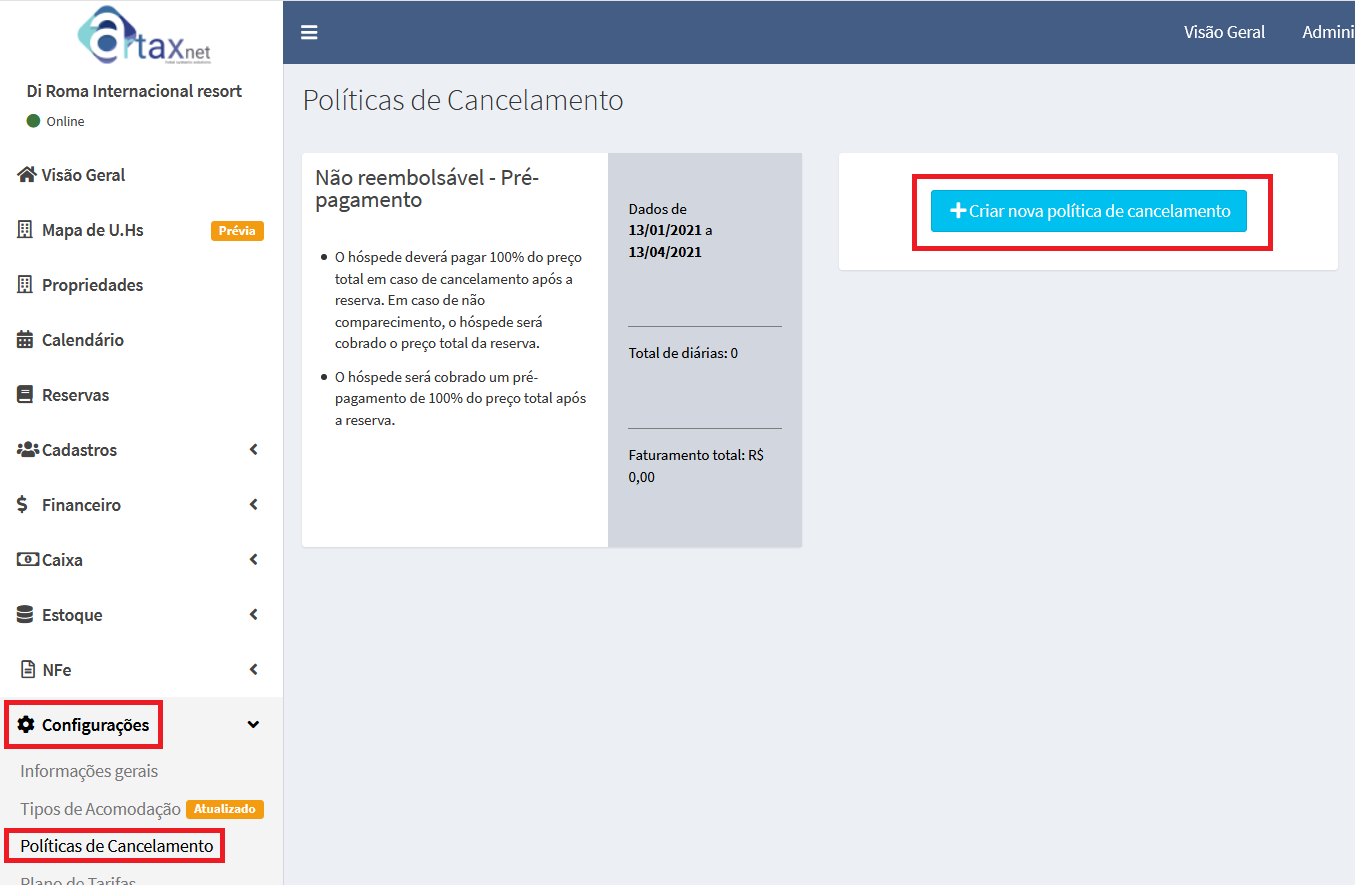Click the document icon beside NFe

pos(27,670)
